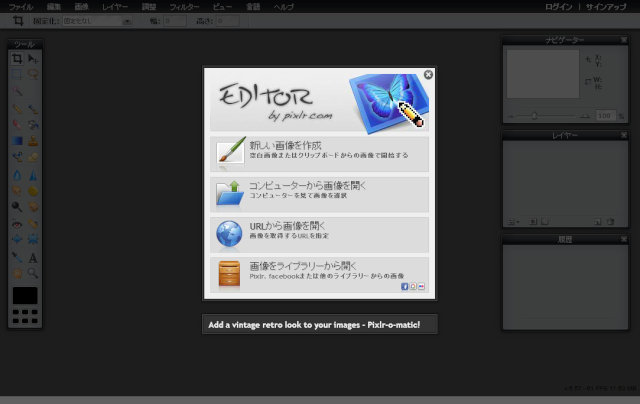This screenshot has height=404, width=640.
Task: Choose 新しい画像を作成 option
Action: coord(320,154)
